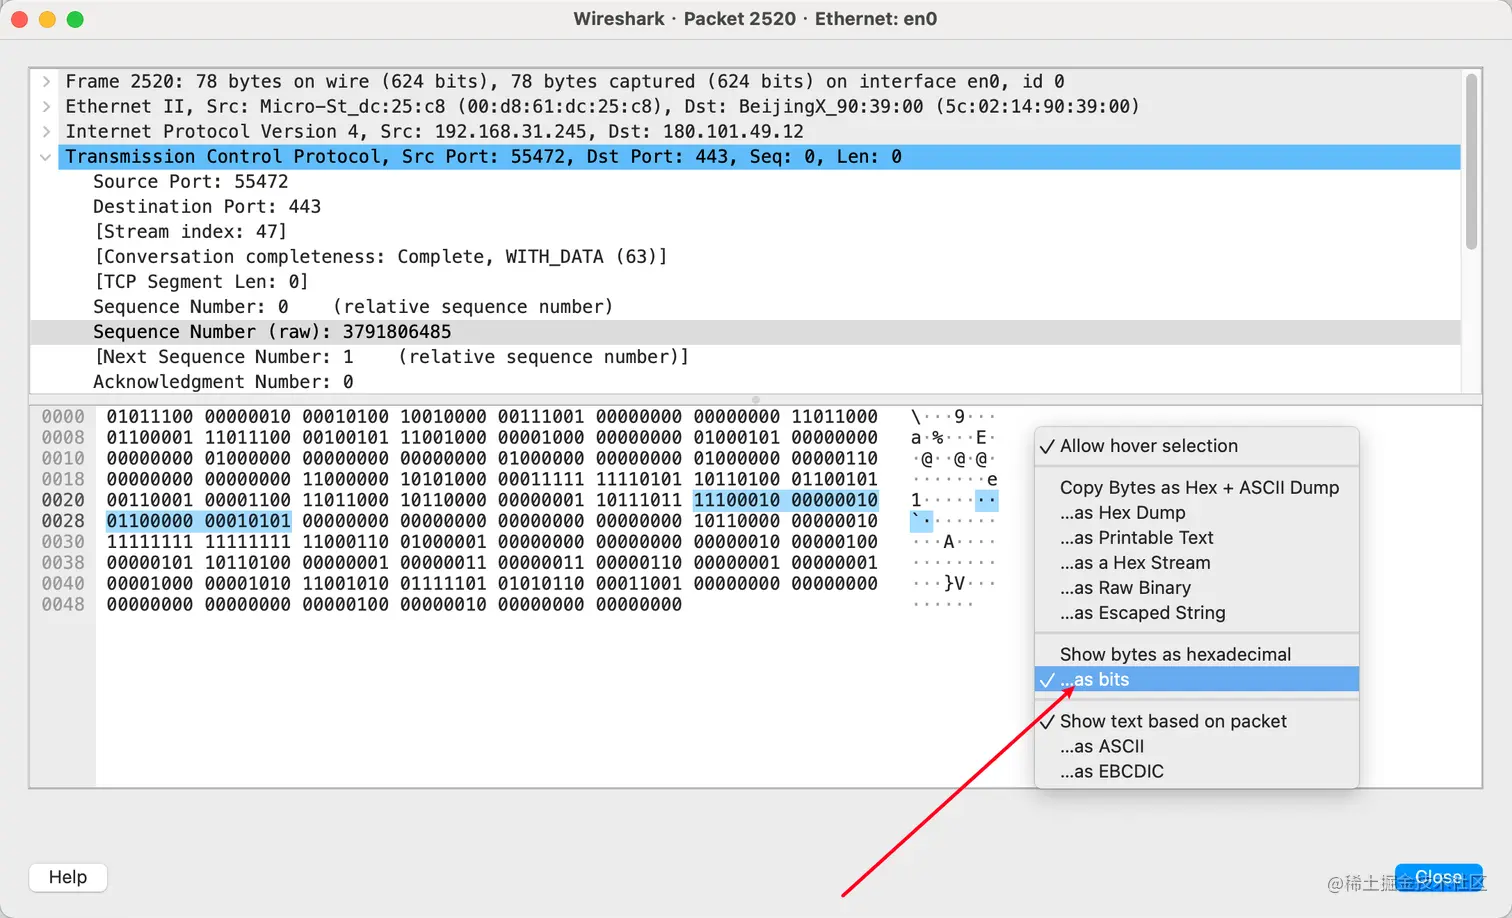Viewport: 1512px width, 918px height.
Task: Select the Conversation completeness row
Action: [745, 256]
